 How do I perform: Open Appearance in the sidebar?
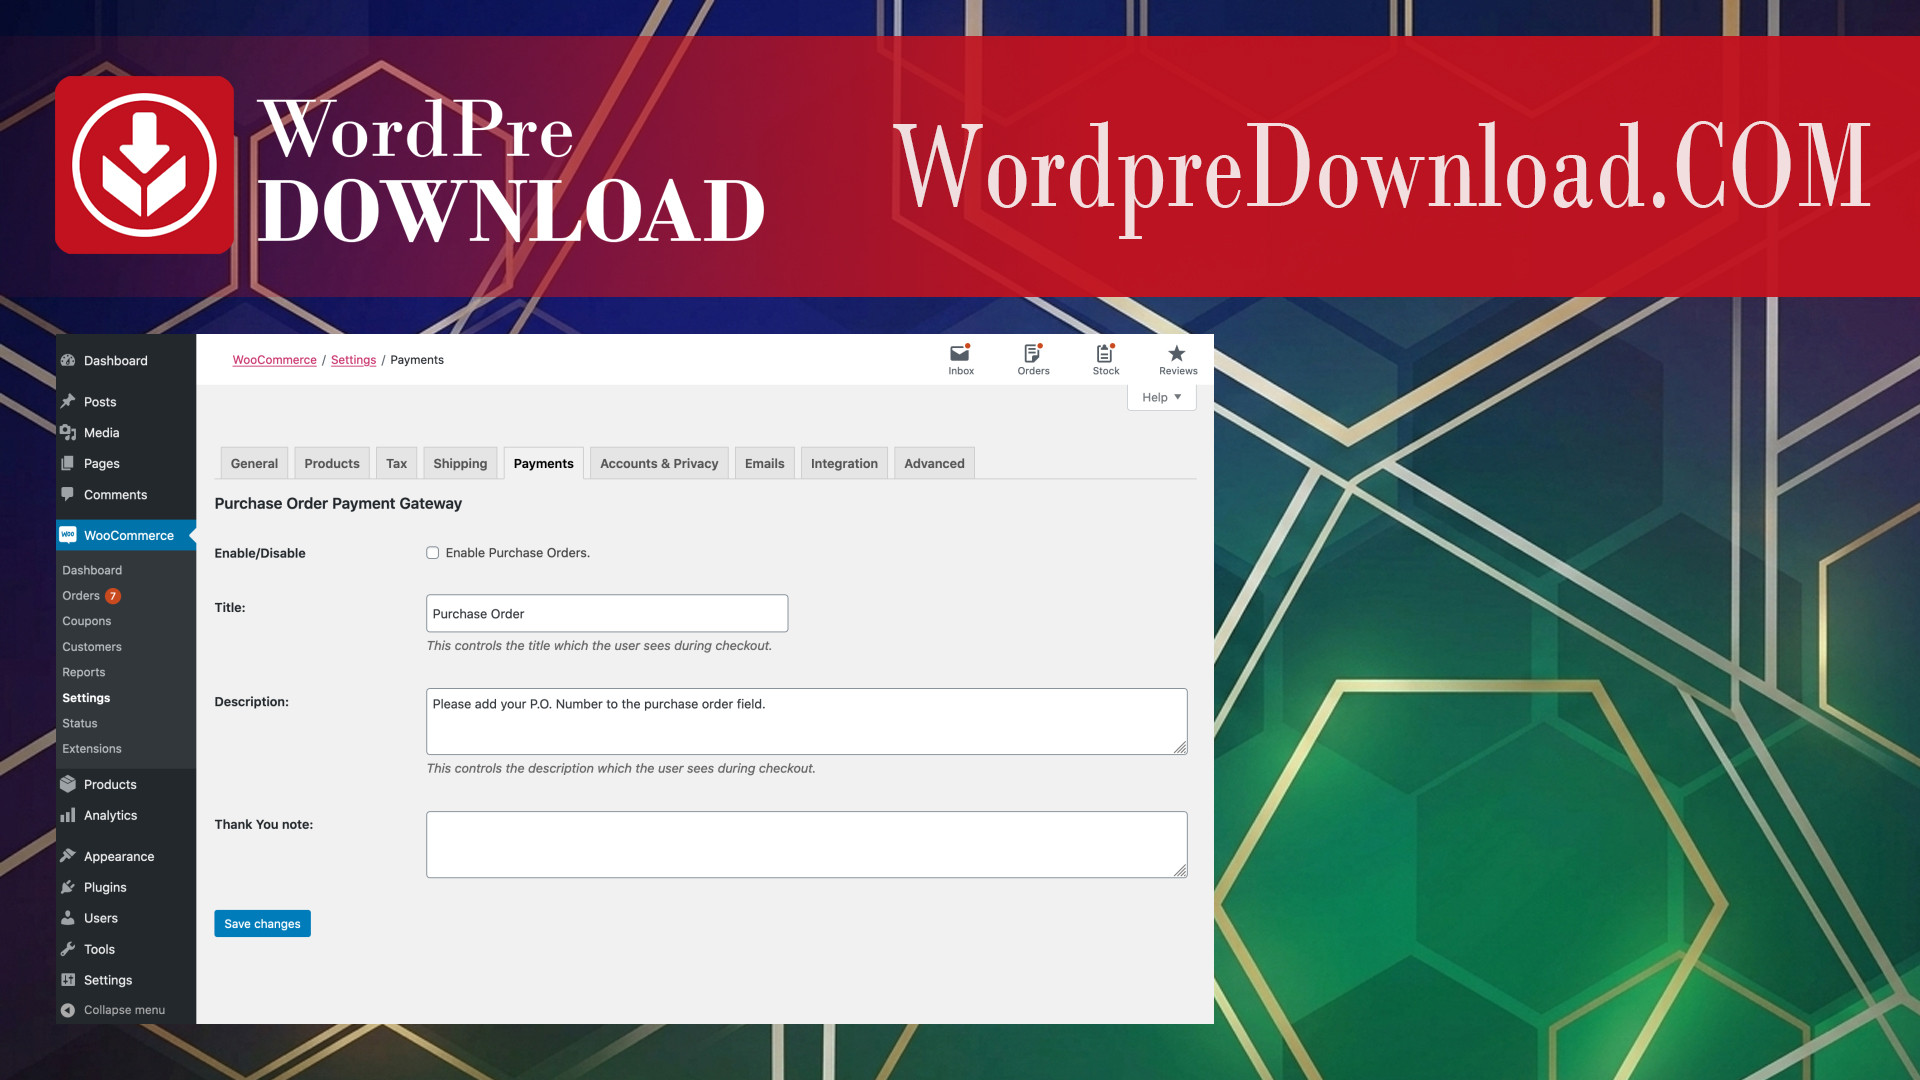click(x=119, y=857)
